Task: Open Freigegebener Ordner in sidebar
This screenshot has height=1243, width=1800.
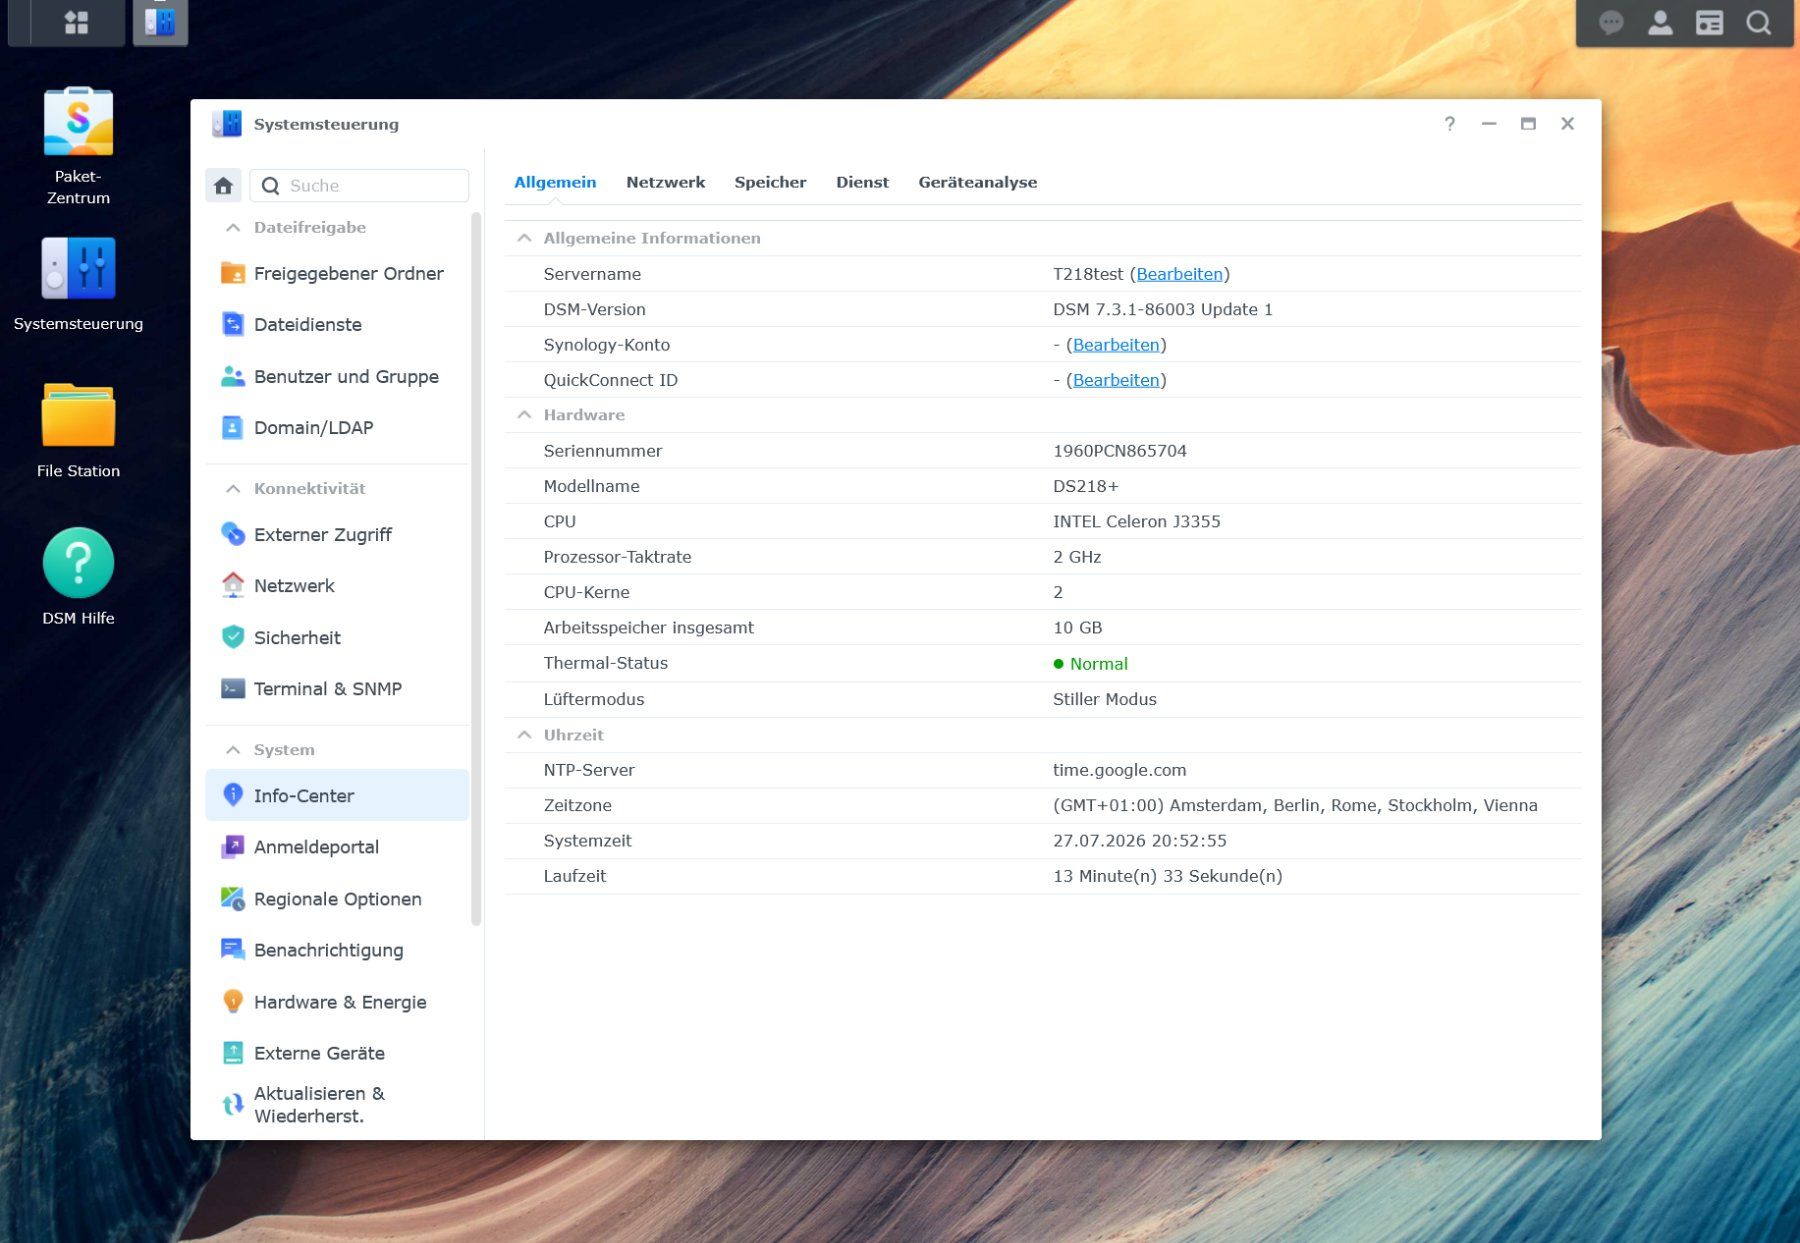Action: (337, 273)
